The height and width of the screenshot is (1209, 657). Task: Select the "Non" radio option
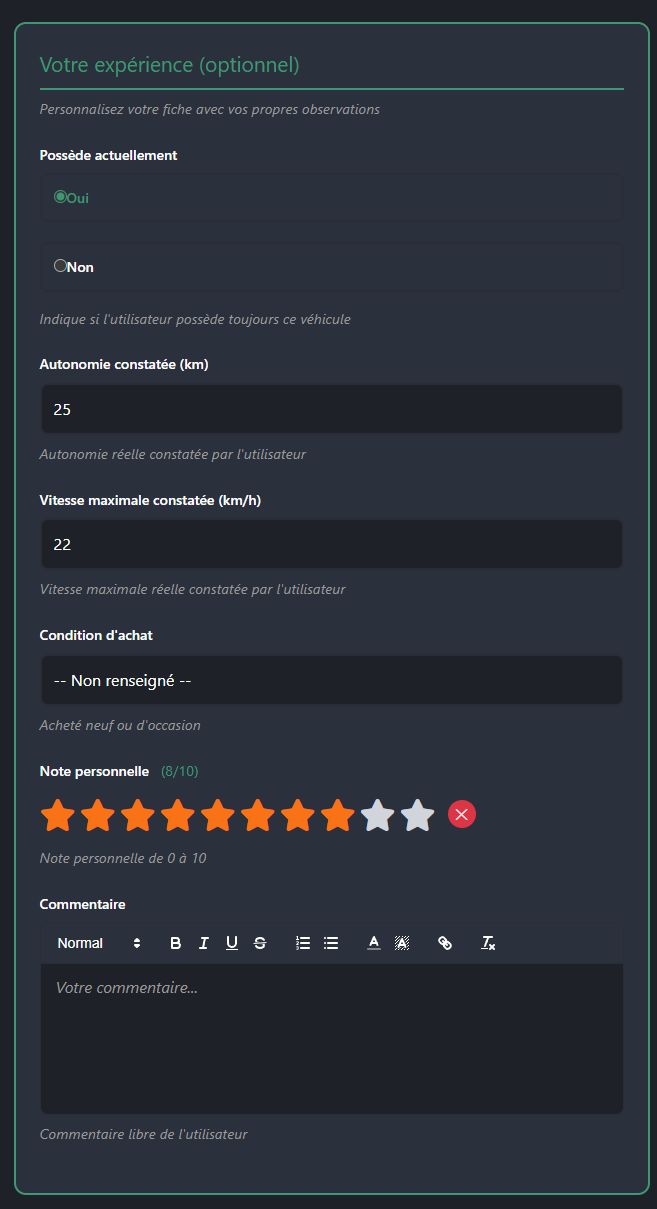[60, 266]
